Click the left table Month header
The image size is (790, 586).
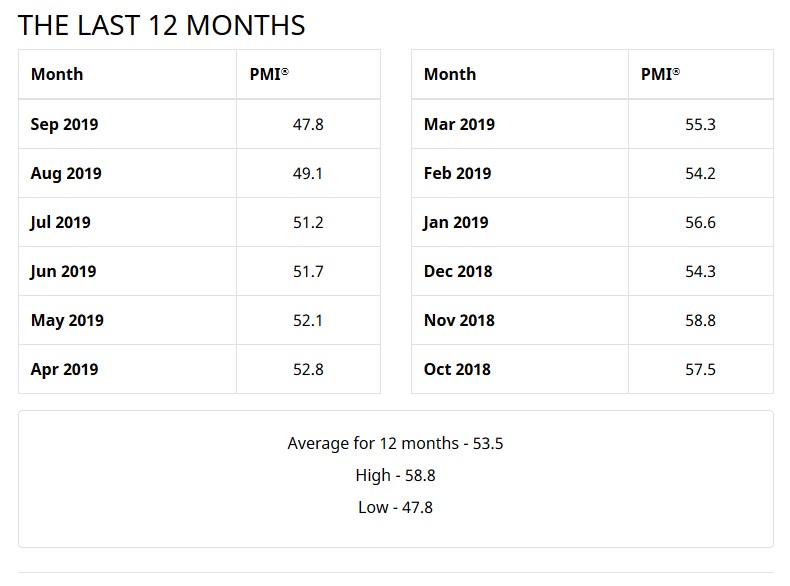[x=57, y=74]
